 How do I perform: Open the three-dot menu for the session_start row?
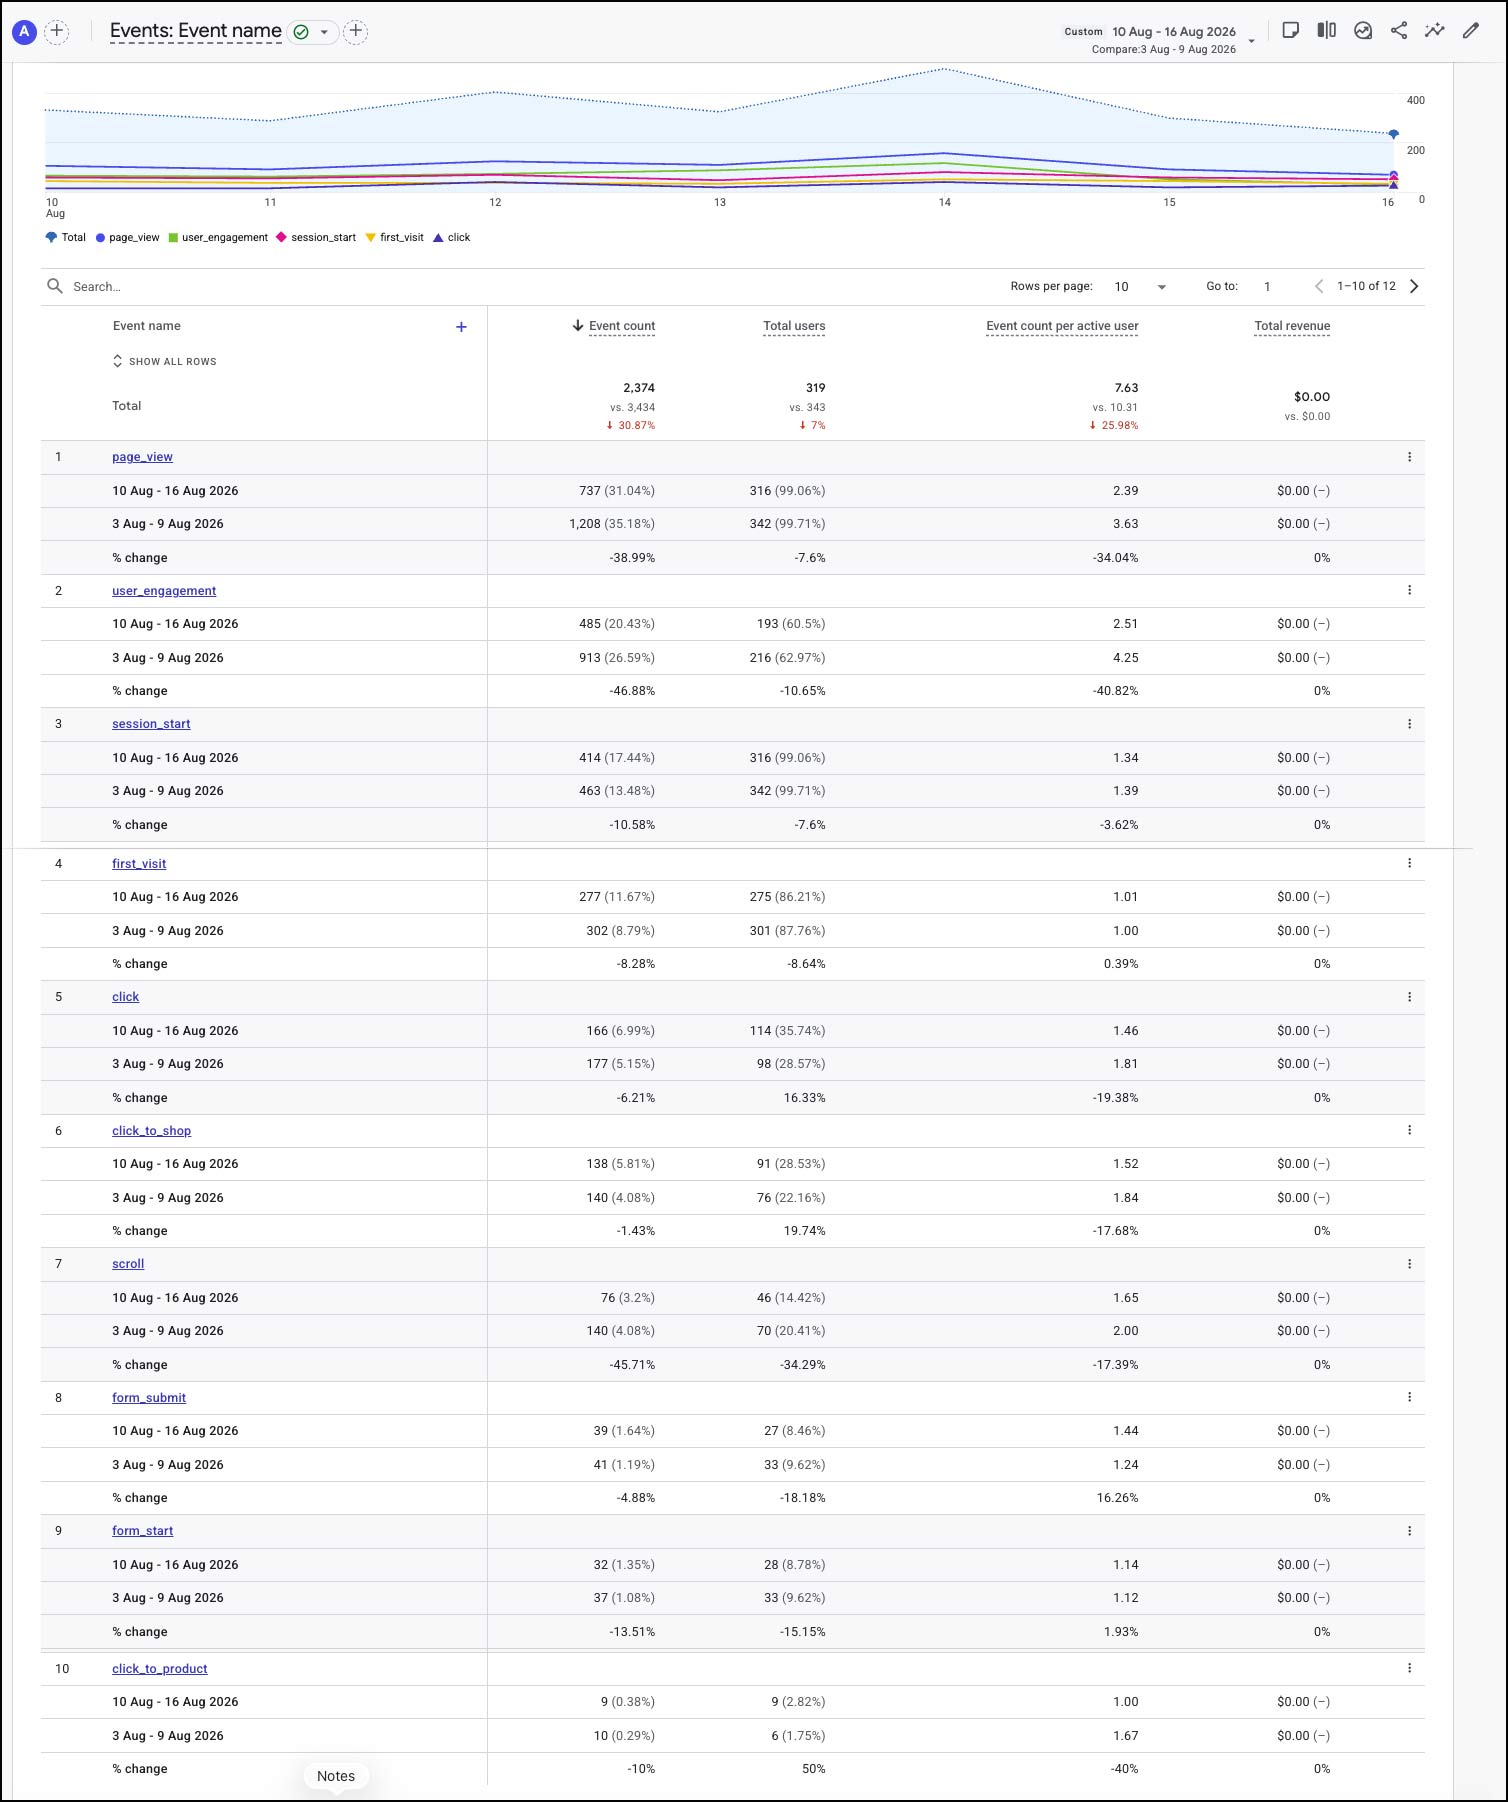[x=1410, y=724]
